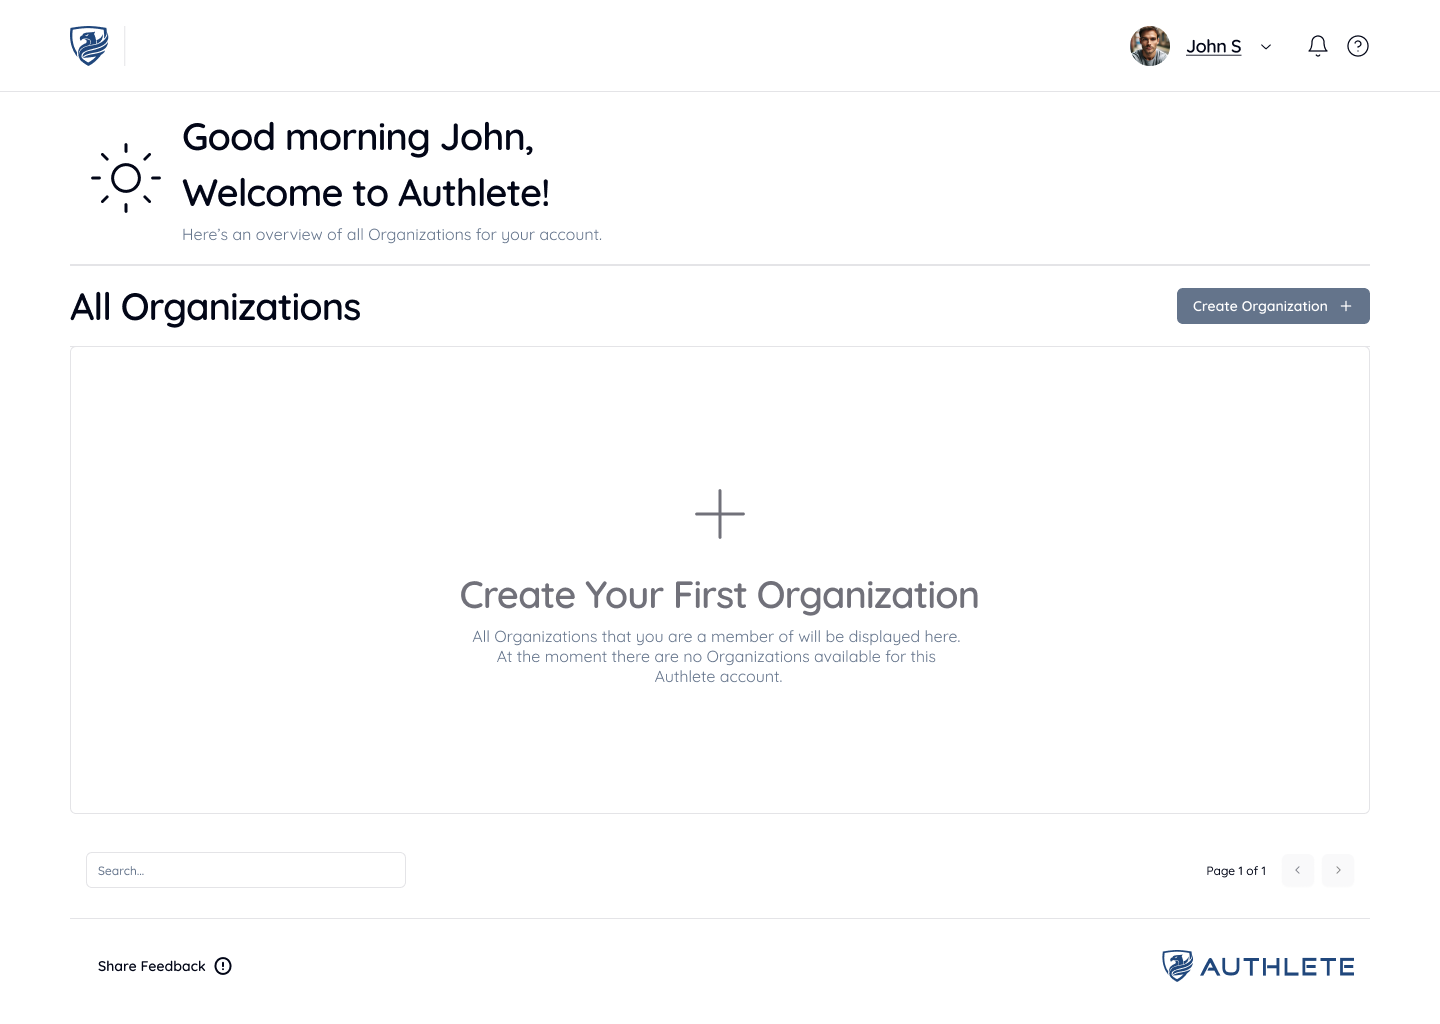This screenshot has width=1440, height=1024.
Task: Click the All Organizations heading
Action: pyautogui.click(x=215, y=307)
